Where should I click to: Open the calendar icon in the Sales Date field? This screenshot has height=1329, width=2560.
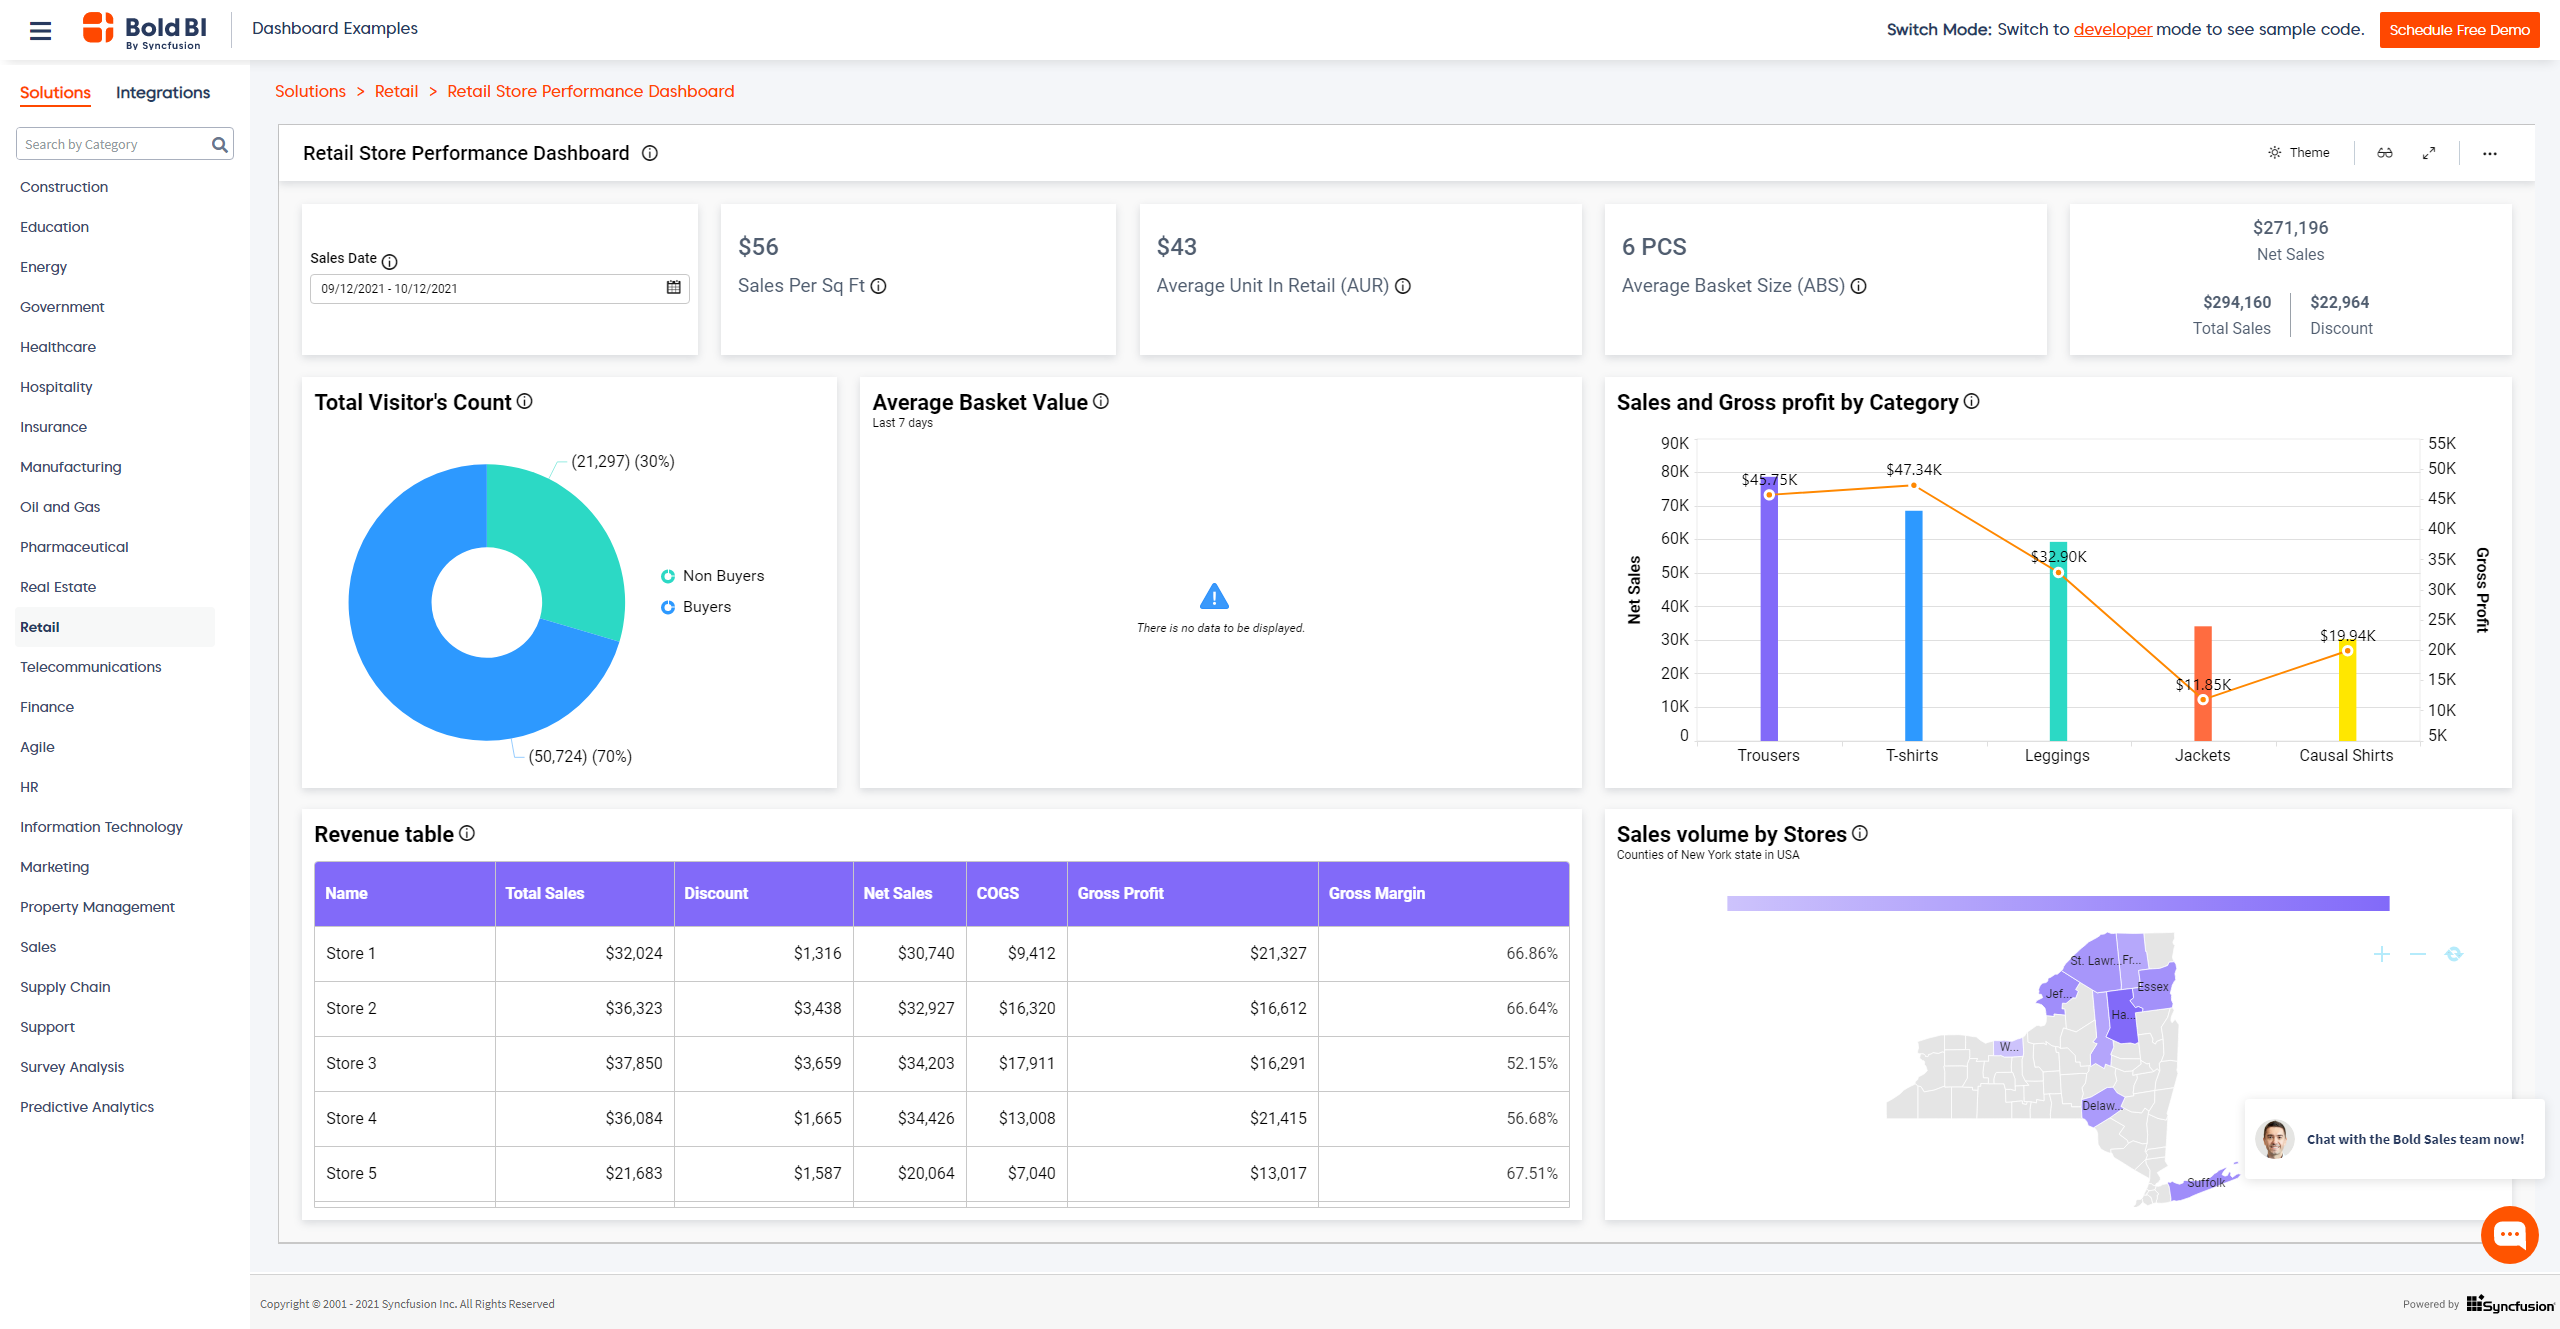pos(673,288)
